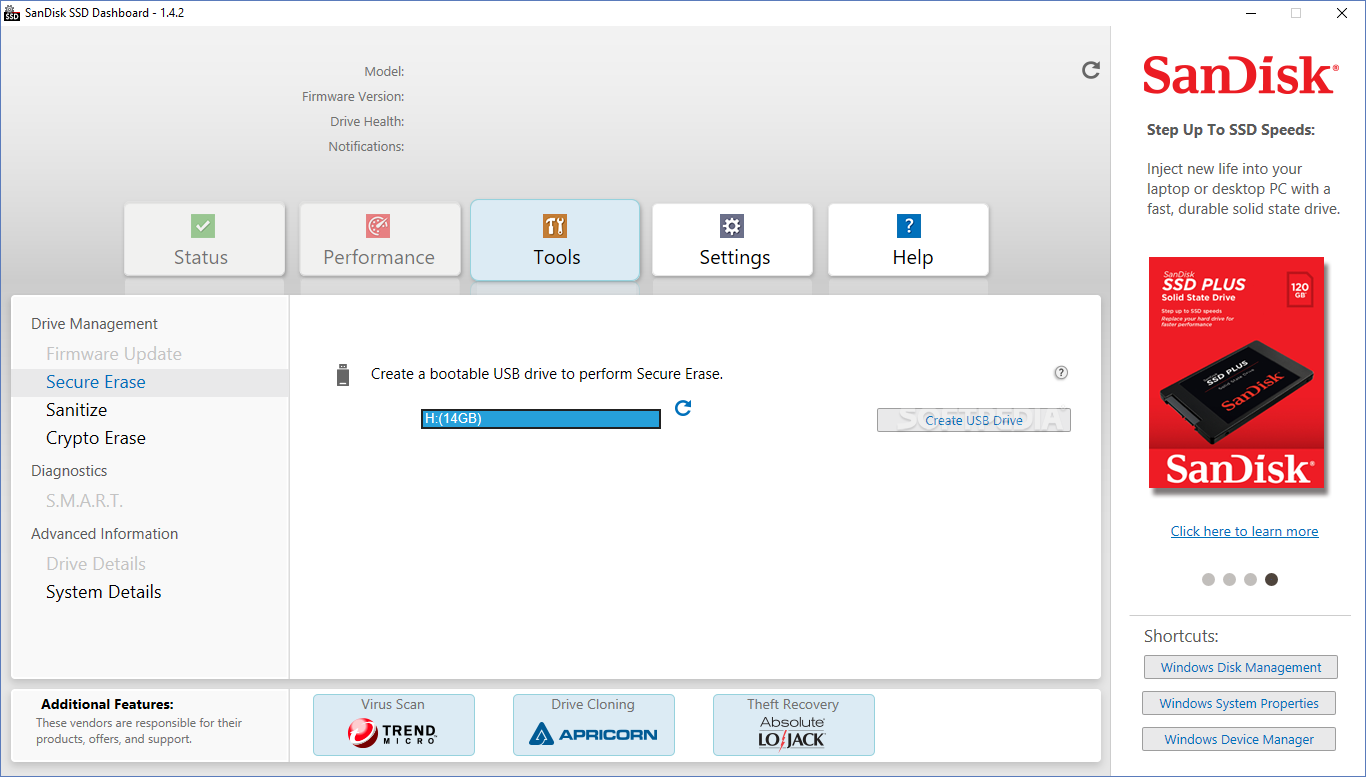Click the Performance gauge icon
This screenshot has height=777, width=1366.
tap(378, 225)
